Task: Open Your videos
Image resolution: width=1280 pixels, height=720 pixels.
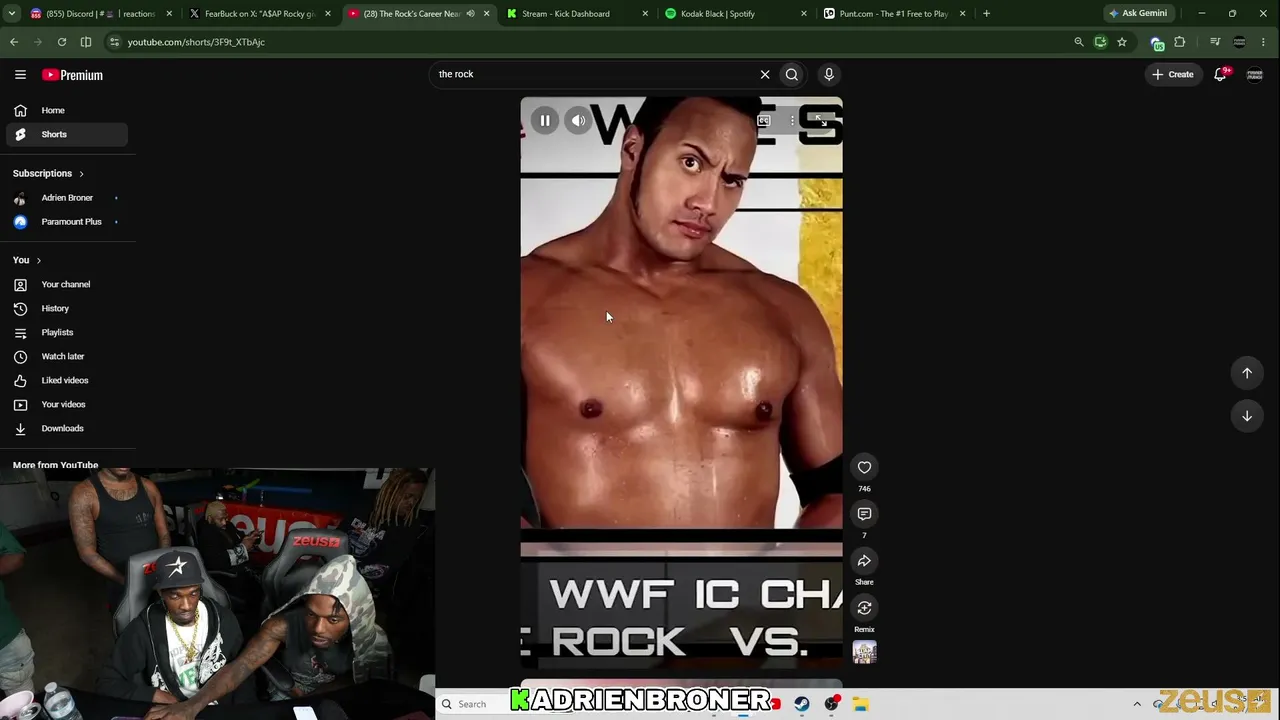Action: [x=67, y=404]
